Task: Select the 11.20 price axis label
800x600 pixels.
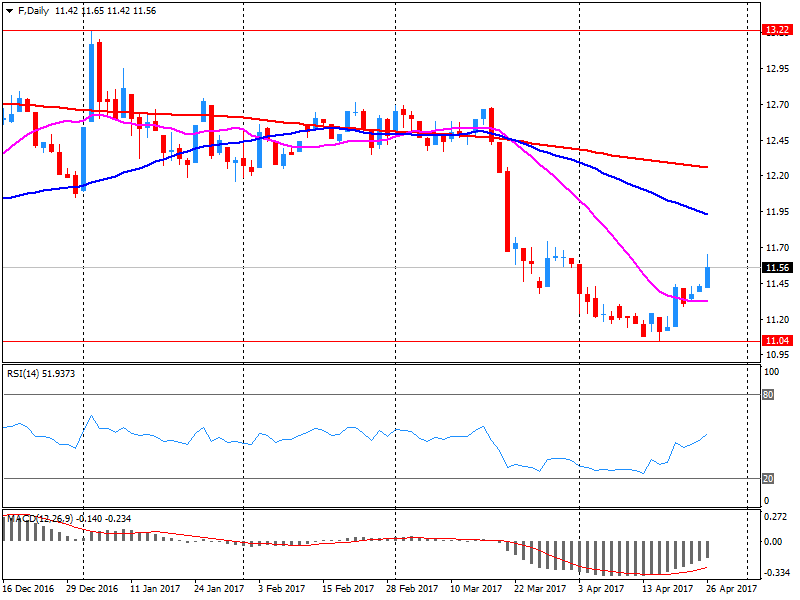Action: pyautogui.click(x=777, y=319)
